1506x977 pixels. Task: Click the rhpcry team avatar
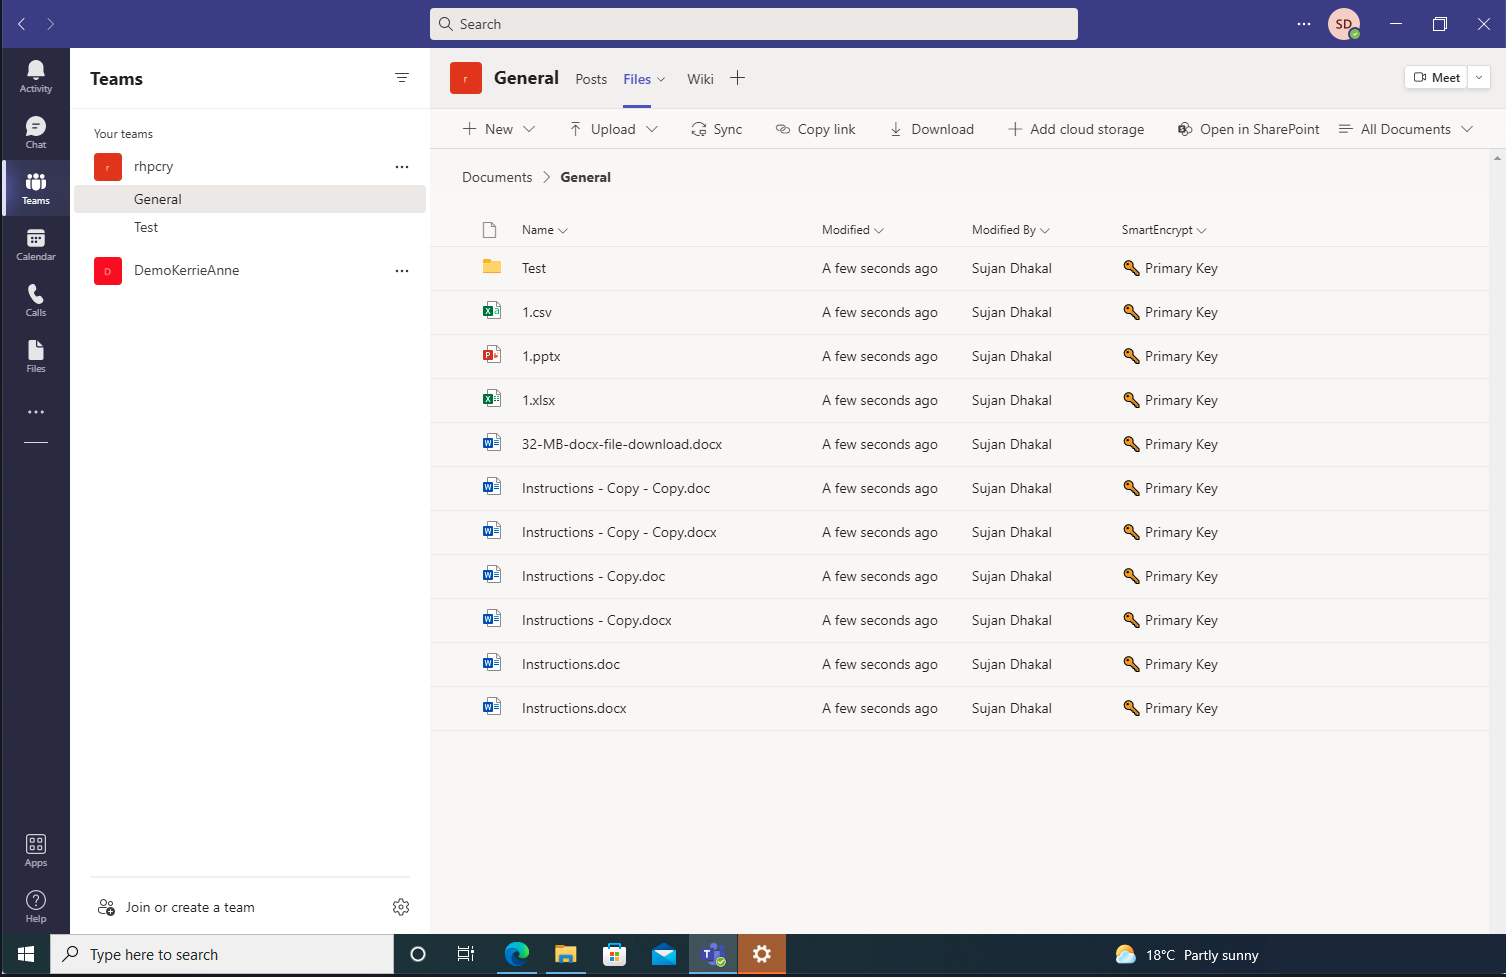[x=108, y=167]
